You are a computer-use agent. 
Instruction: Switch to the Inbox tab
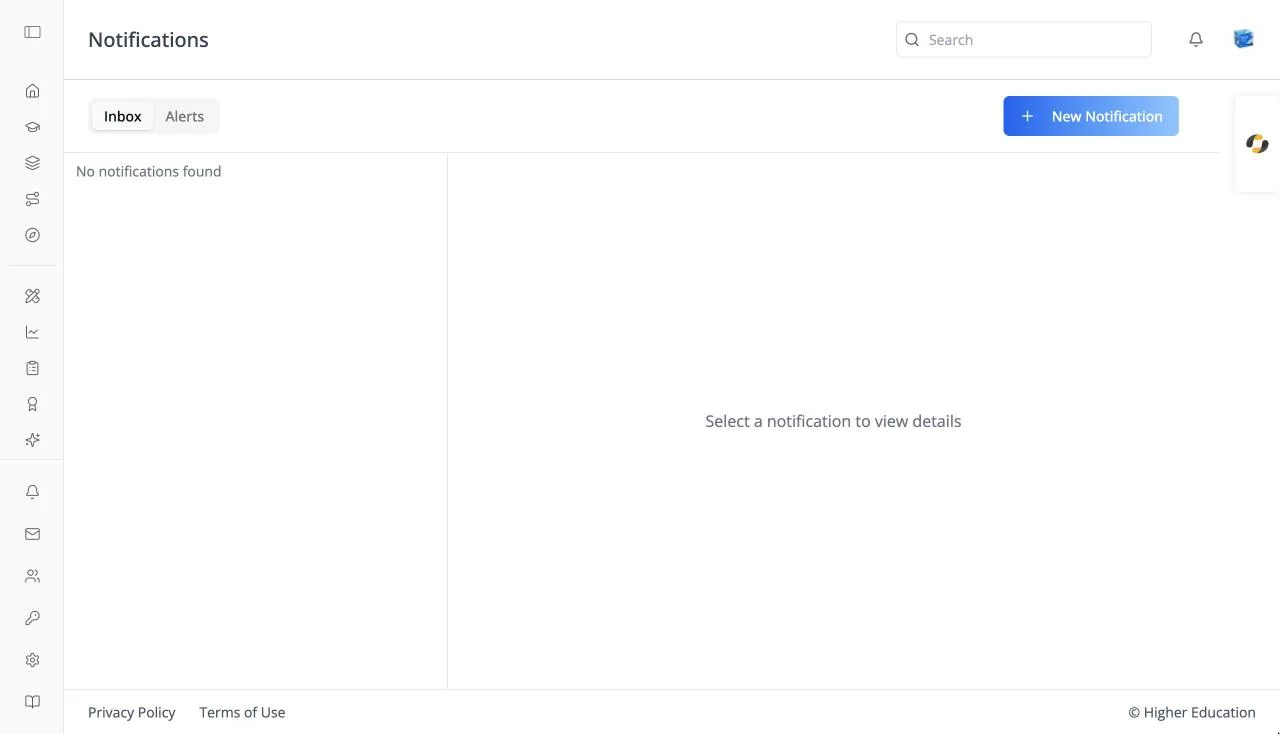[x=123, y=116]
